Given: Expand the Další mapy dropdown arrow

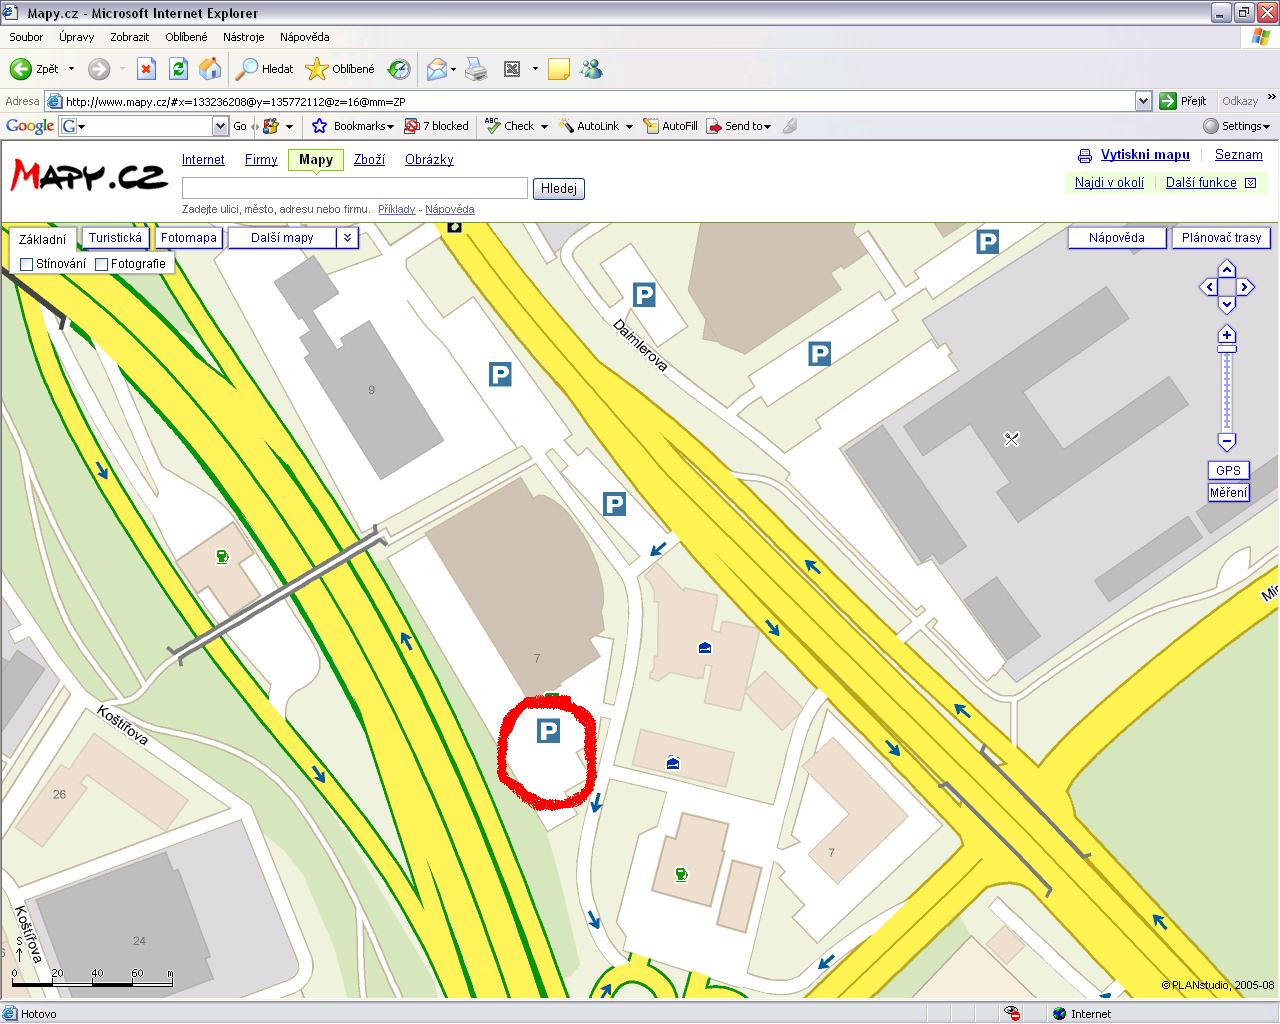Looking at the screenshot, I should pyautogui.click(x=347, y=238).
